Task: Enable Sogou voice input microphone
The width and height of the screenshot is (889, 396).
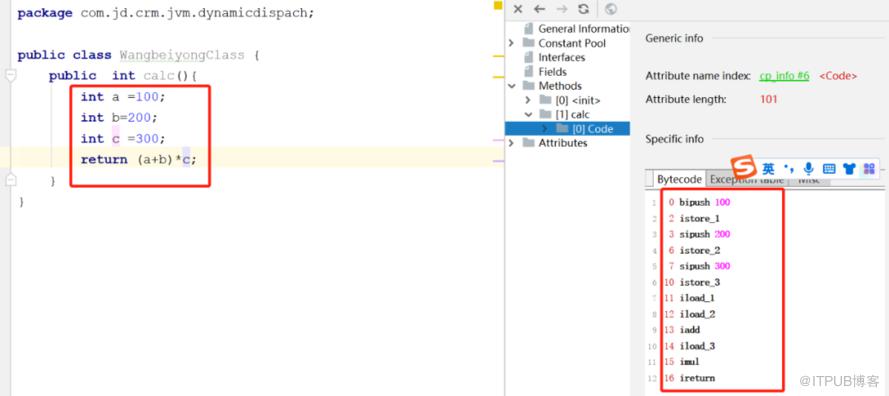Action: [x=808, y=168]
